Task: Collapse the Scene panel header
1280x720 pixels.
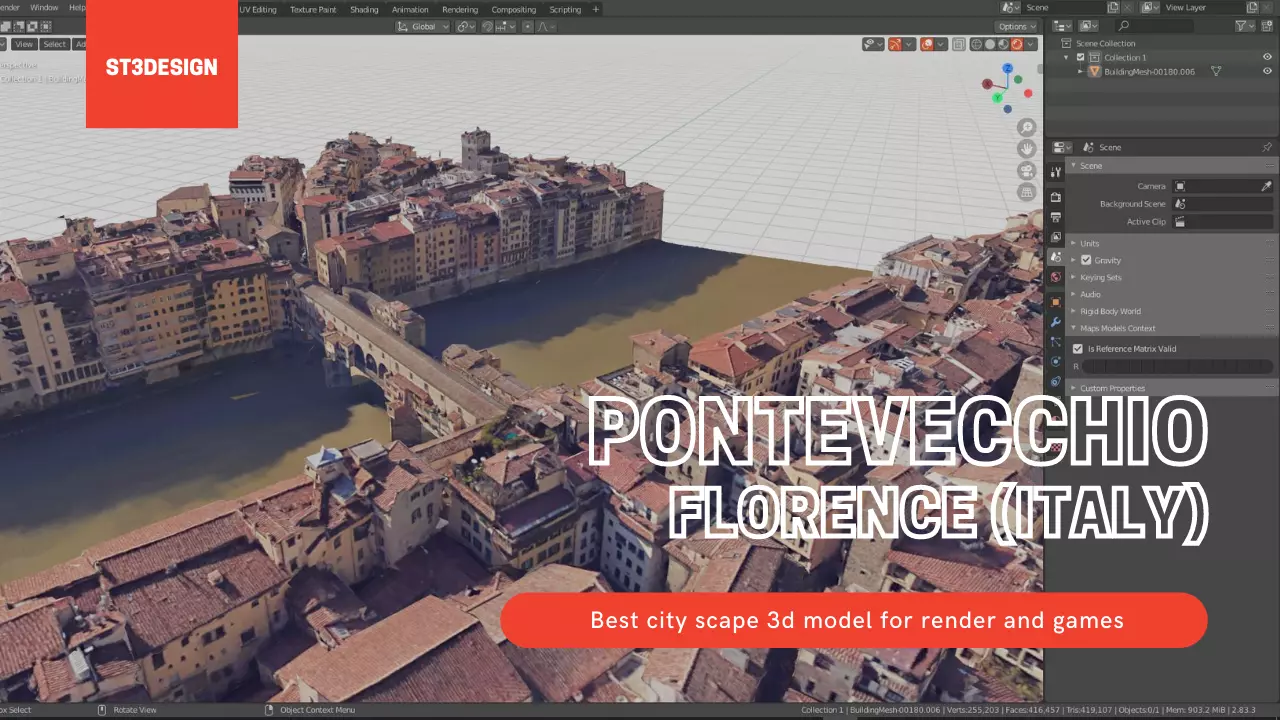Action: (x=1171, y=166)
